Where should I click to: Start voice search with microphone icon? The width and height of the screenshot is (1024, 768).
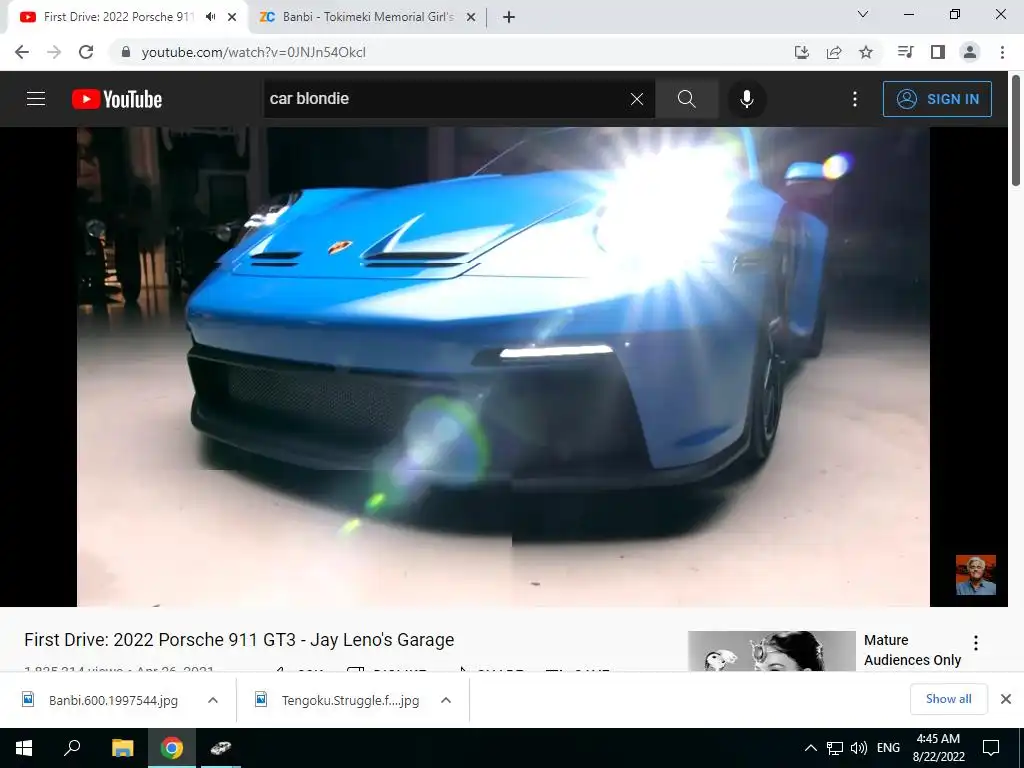[x=746, y=99]
